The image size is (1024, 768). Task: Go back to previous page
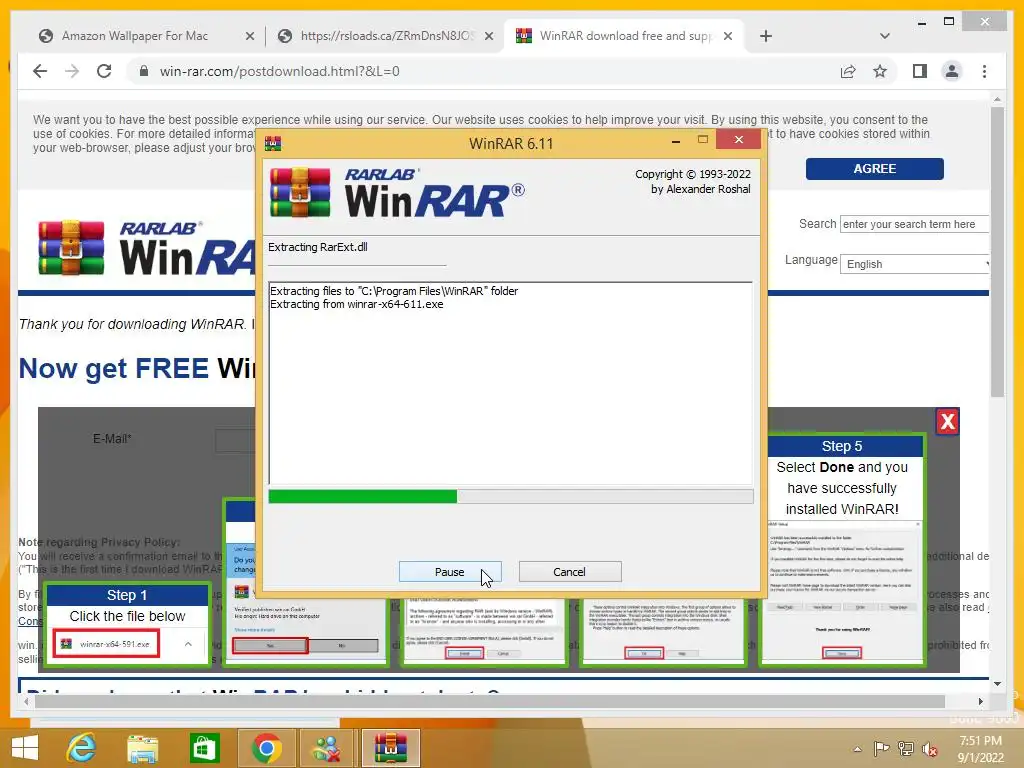[x=40, y=71]
